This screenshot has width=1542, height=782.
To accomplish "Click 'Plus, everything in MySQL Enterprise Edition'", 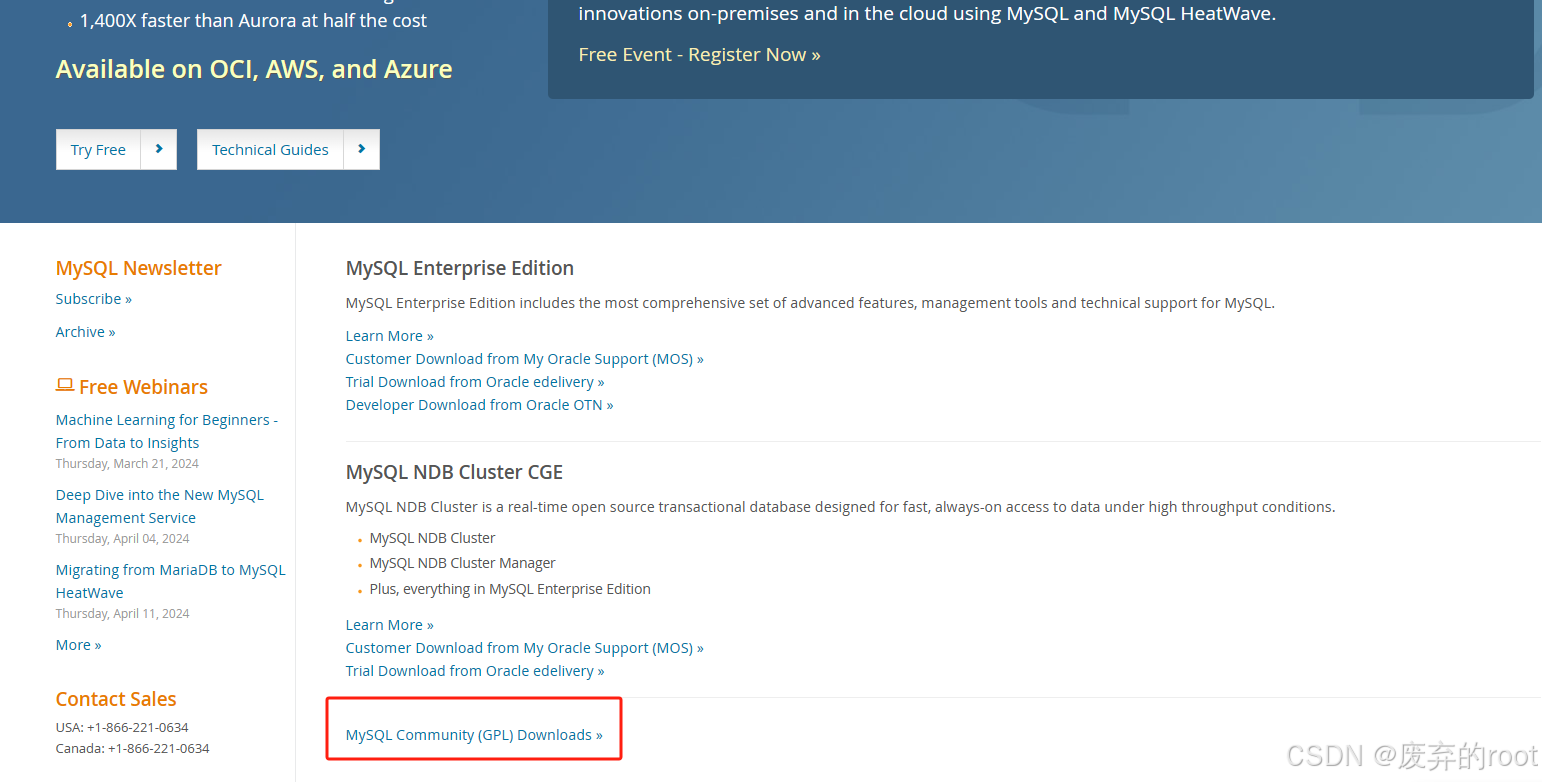I will pos(510,589).
